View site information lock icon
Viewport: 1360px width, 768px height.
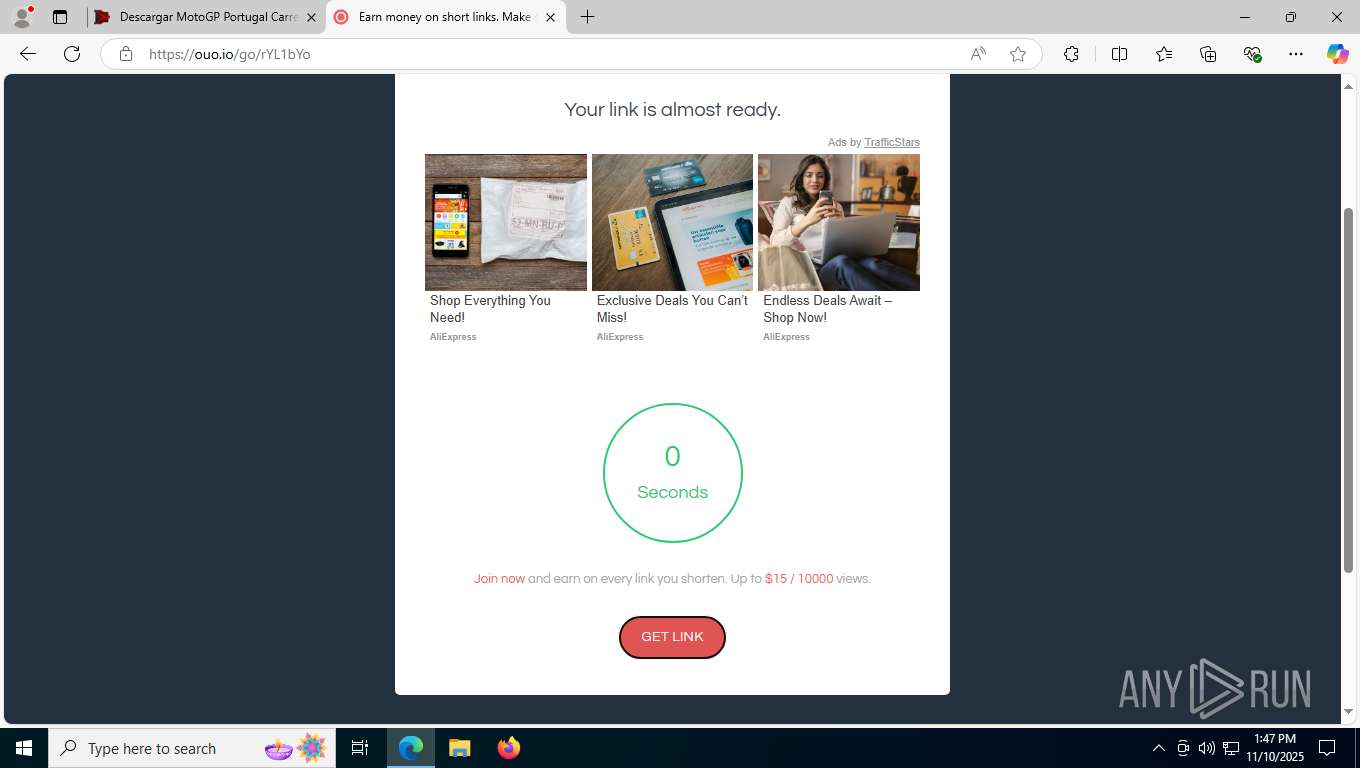coord(126,54)
